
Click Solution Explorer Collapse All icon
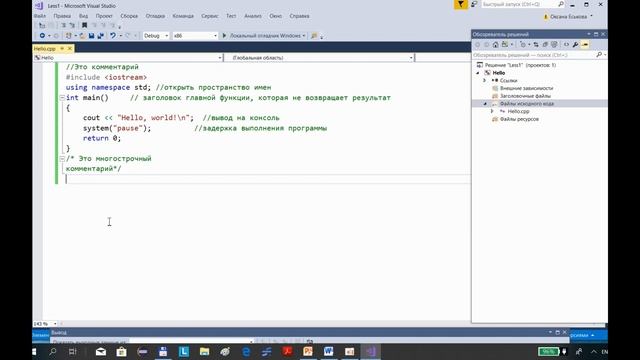point(545,44)
